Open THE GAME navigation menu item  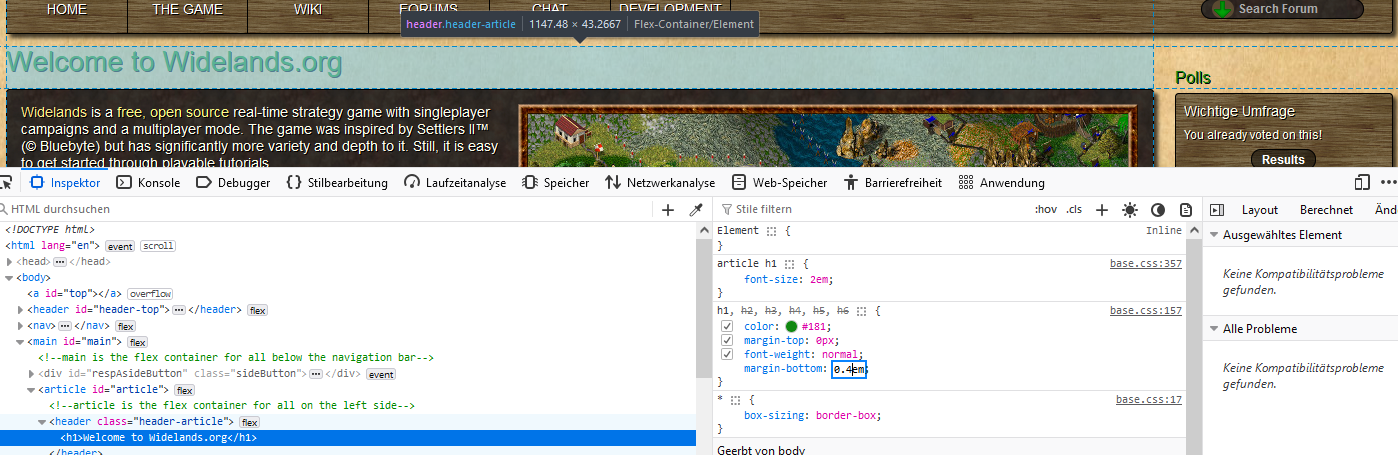pos(187,9)
